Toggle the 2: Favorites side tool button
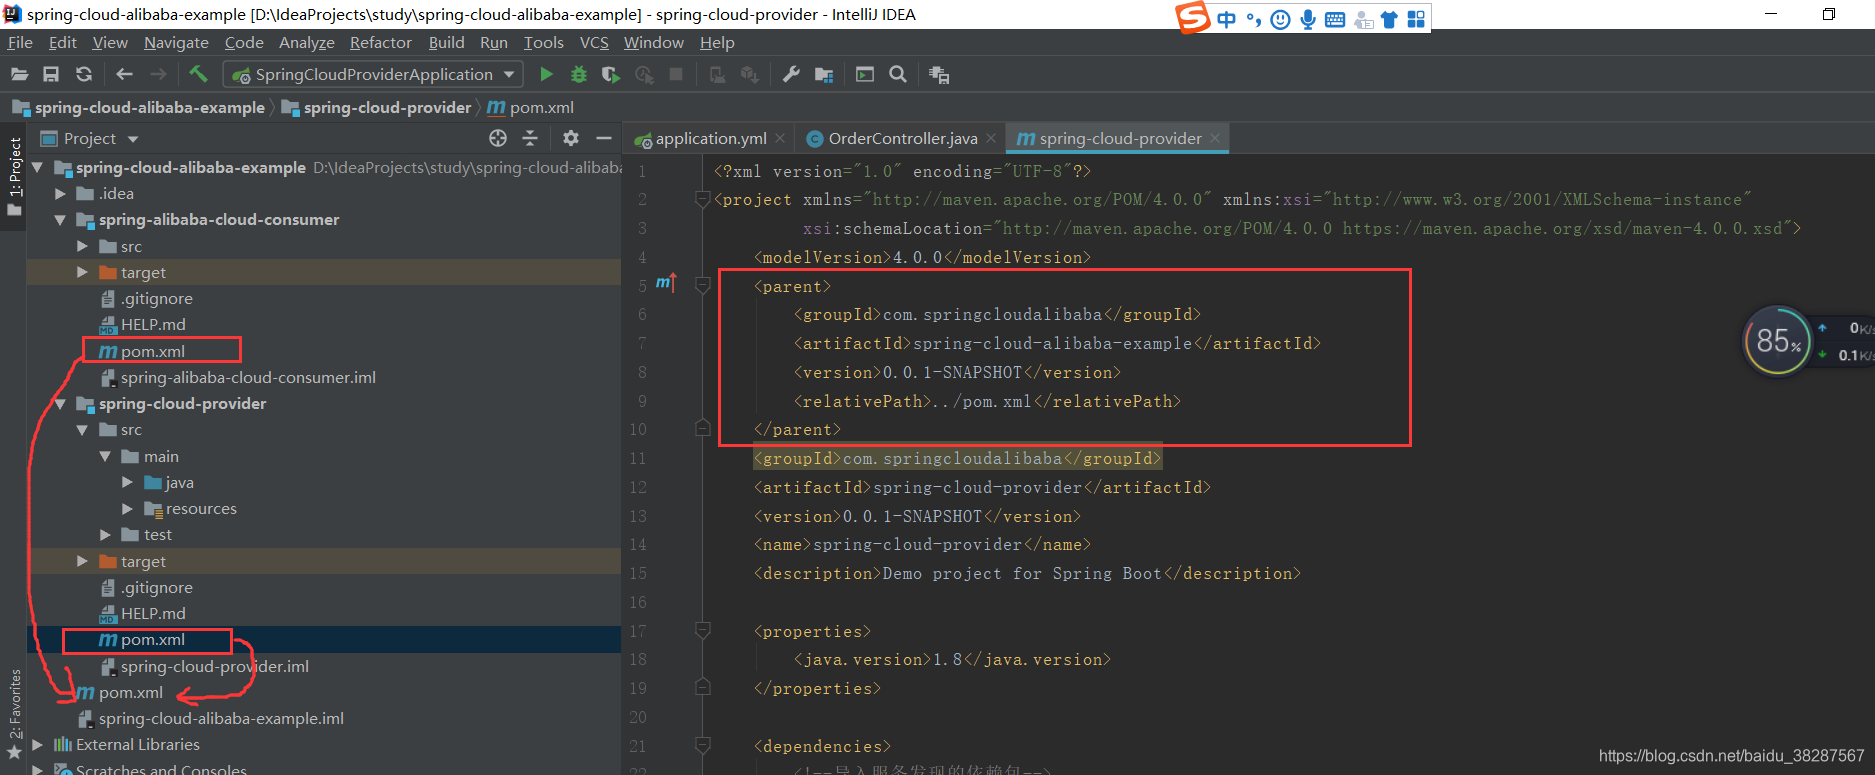This screenshot has width=1875, height=775. tap(14, 714)
